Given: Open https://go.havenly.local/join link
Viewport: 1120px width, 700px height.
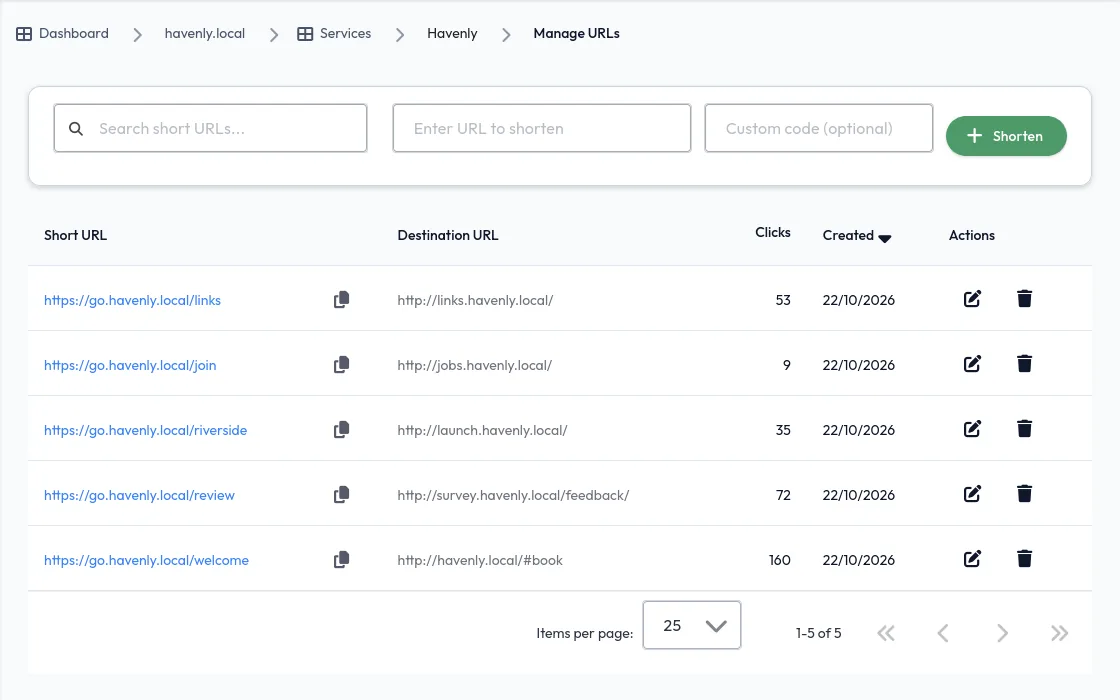Looking at the screenshot, I should [130, 365].
